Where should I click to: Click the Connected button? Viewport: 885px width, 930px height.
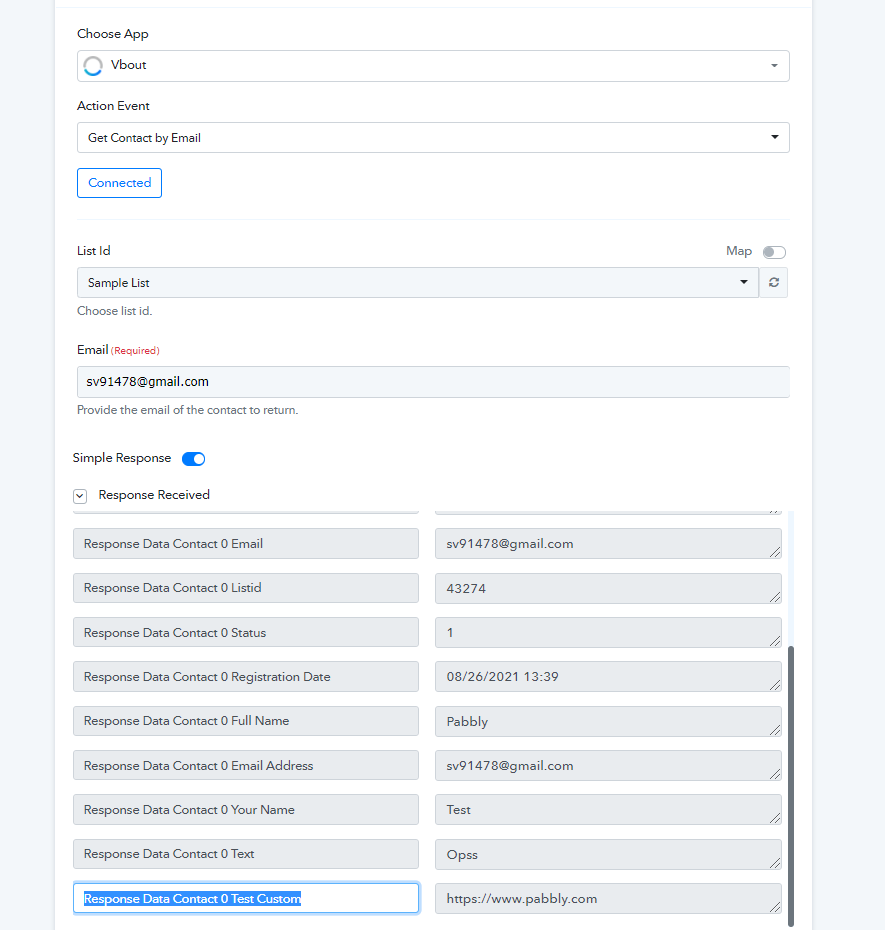coord(119,183)
